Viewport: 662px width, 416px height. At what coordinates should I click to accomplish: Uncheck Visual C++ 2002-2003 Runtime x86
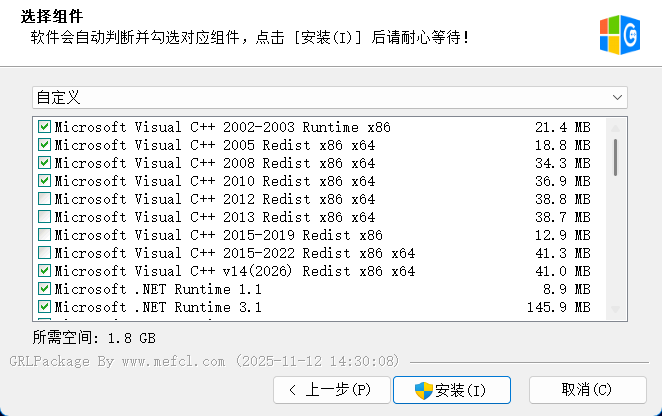pos(44,127)
